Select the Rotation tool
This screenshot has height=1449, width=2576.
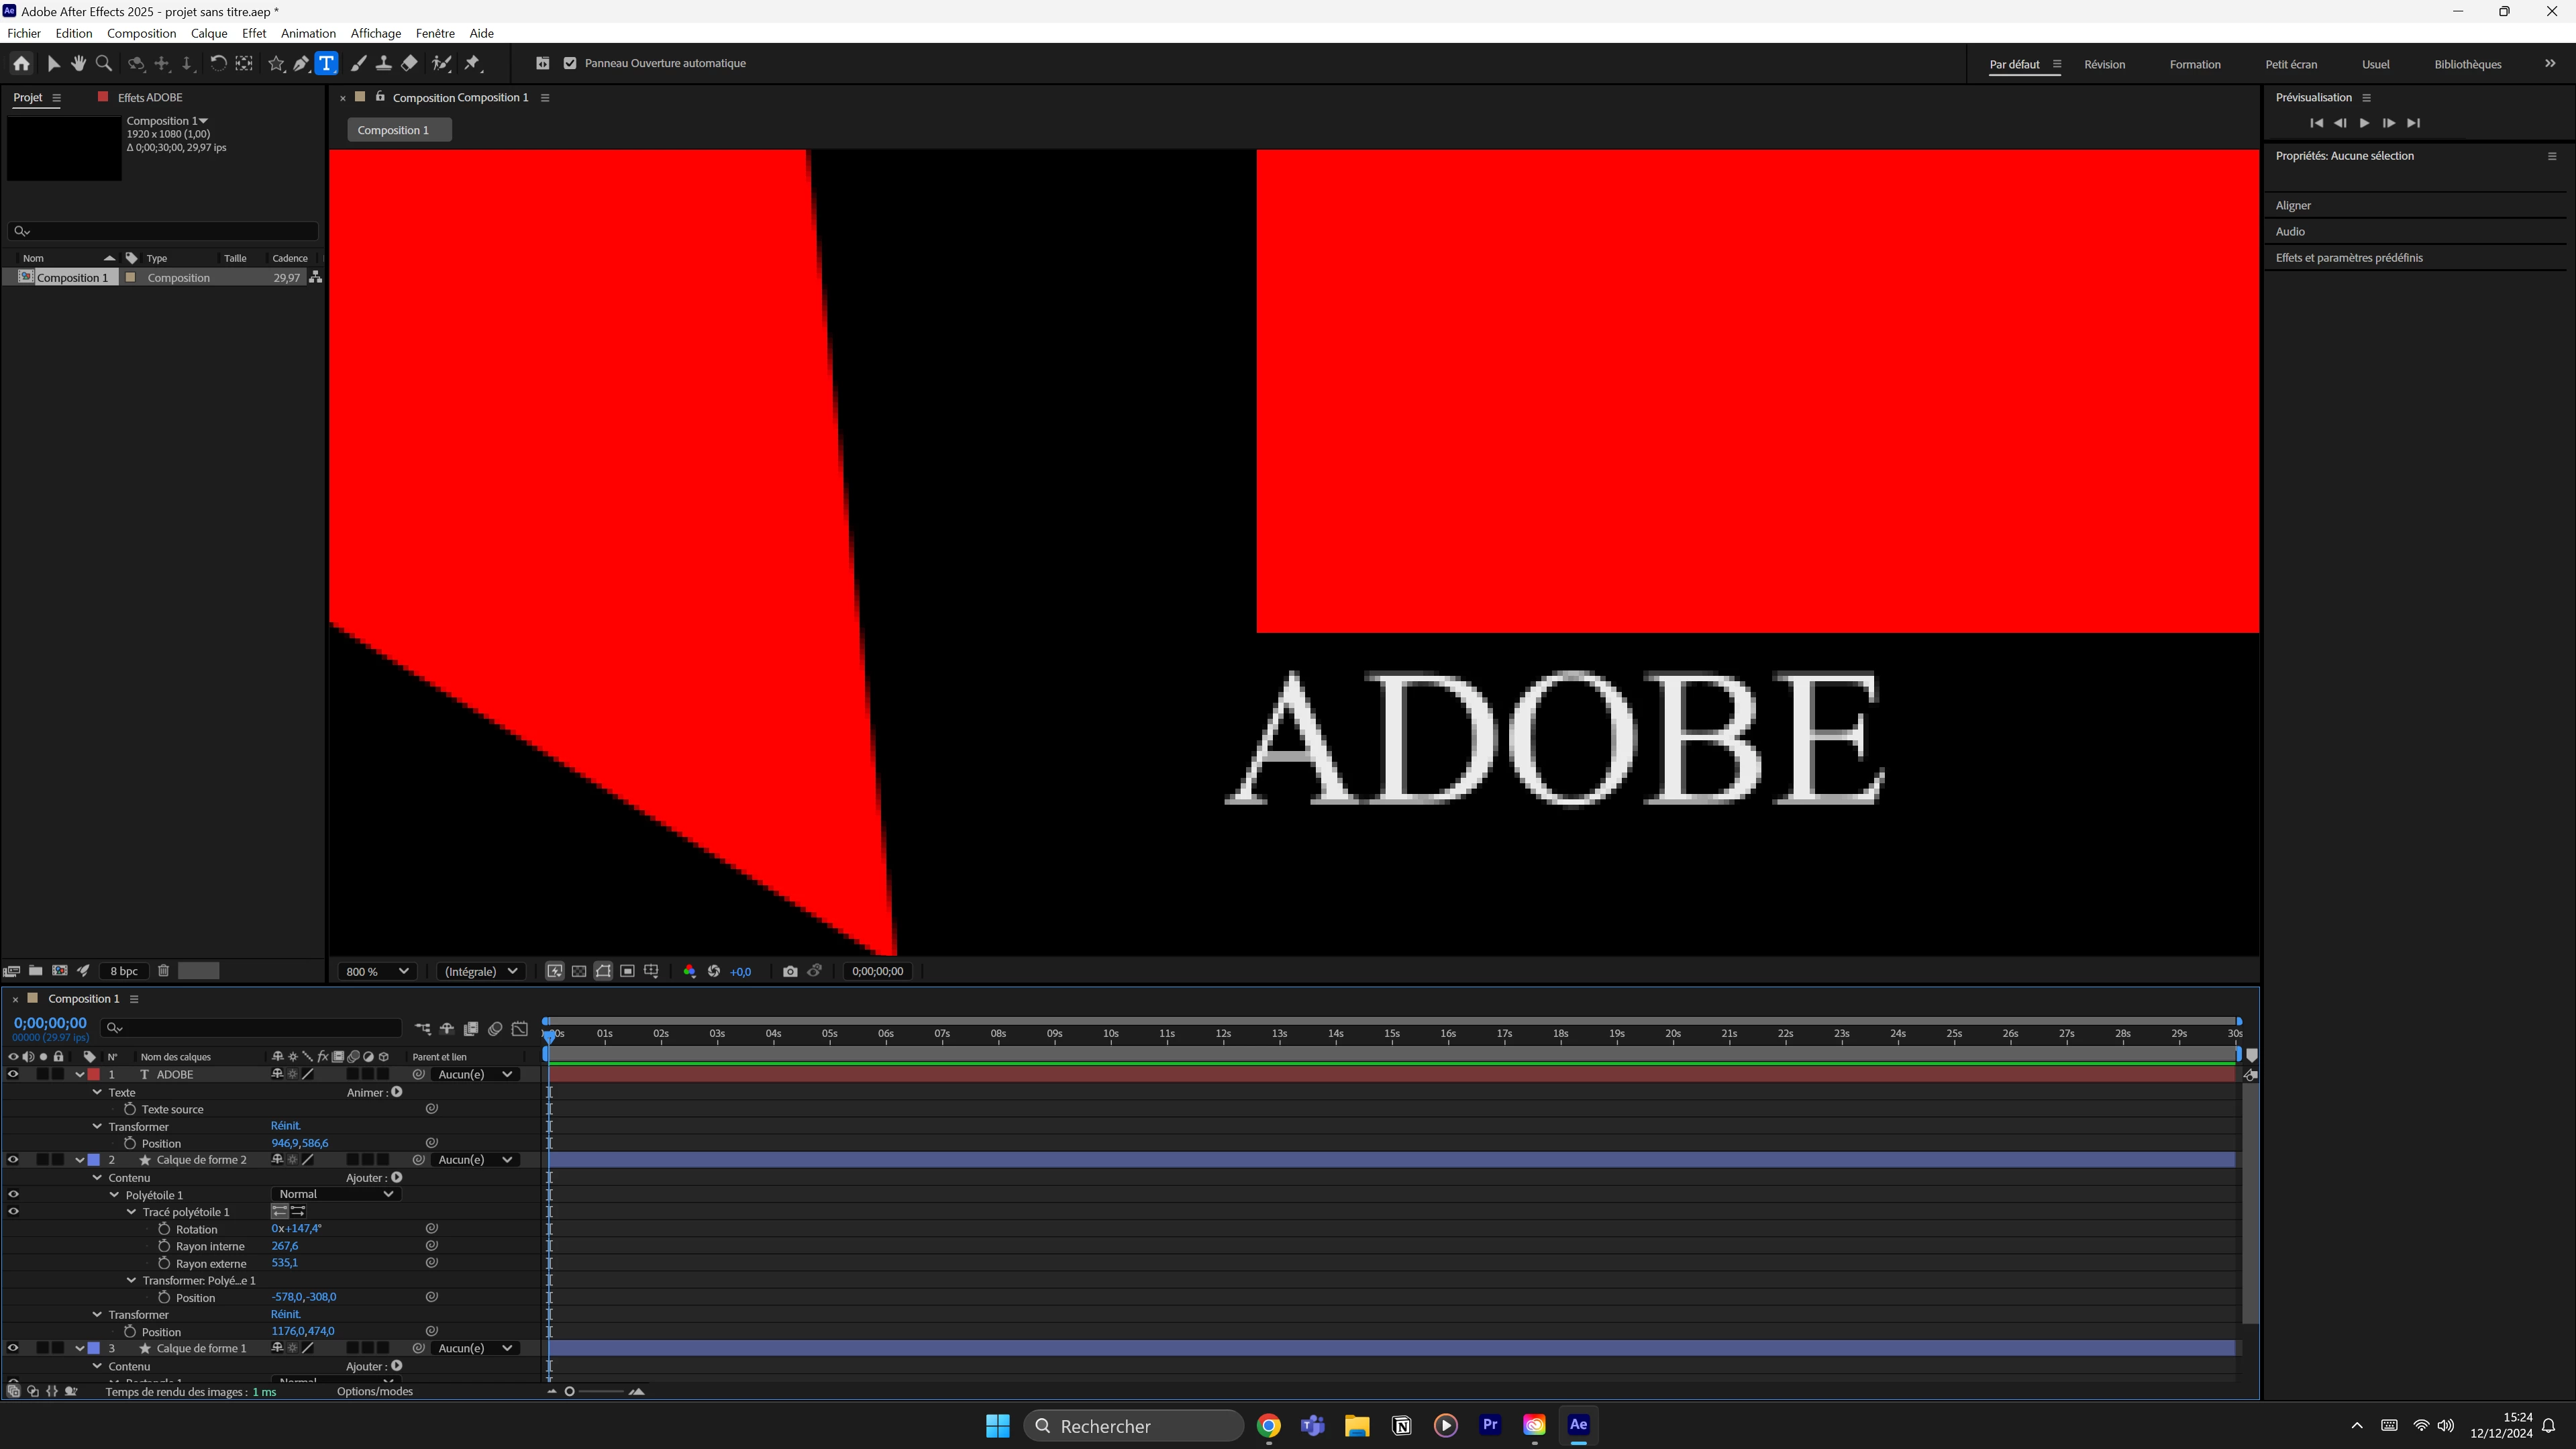click(217, 64)
